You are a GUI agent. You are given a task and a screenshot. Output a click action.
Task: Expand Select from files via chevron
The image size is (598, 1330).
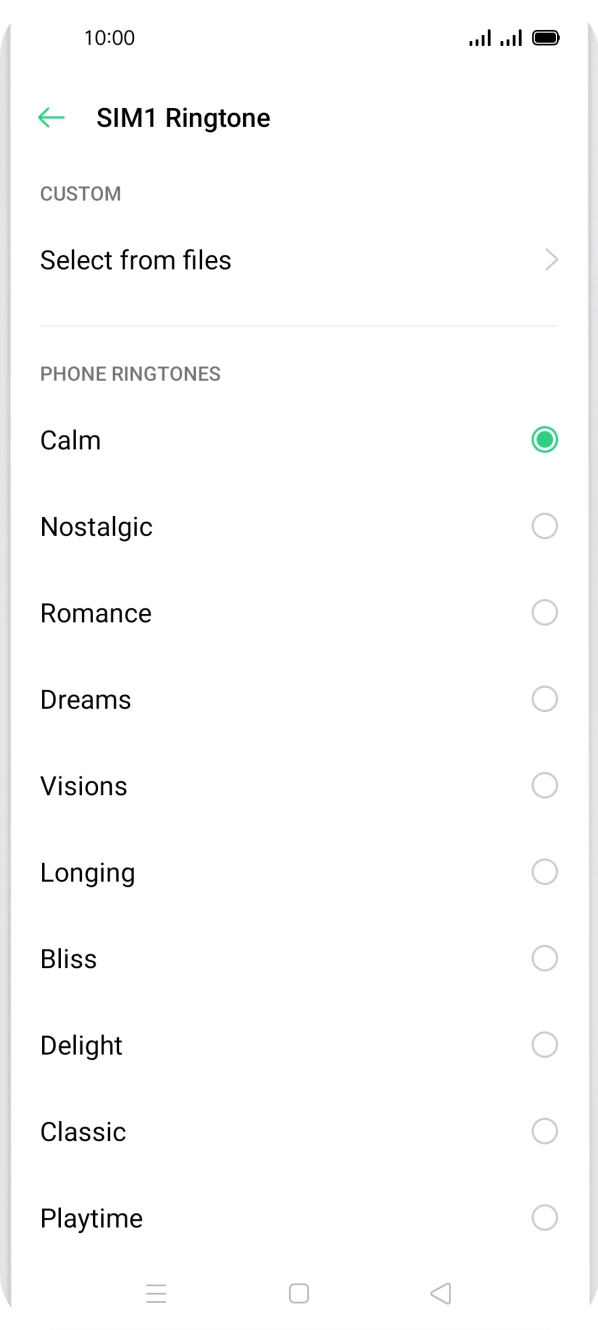coord(551,260)
